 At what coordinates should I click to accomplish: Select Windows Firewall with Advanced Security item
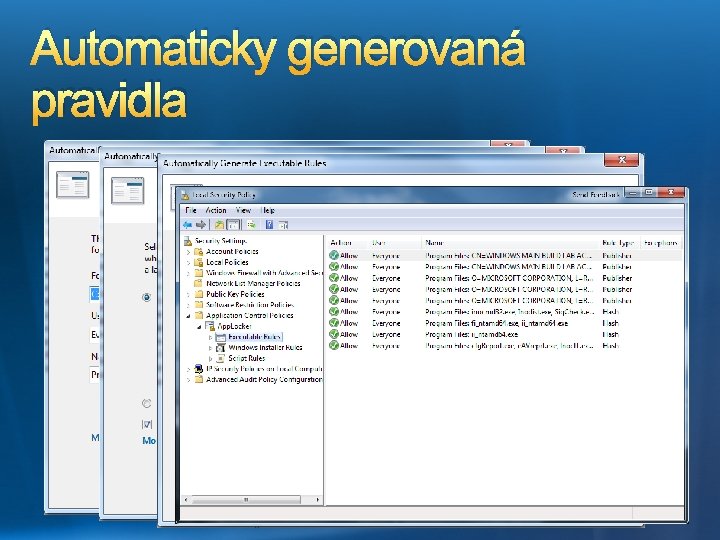point(264,273)
